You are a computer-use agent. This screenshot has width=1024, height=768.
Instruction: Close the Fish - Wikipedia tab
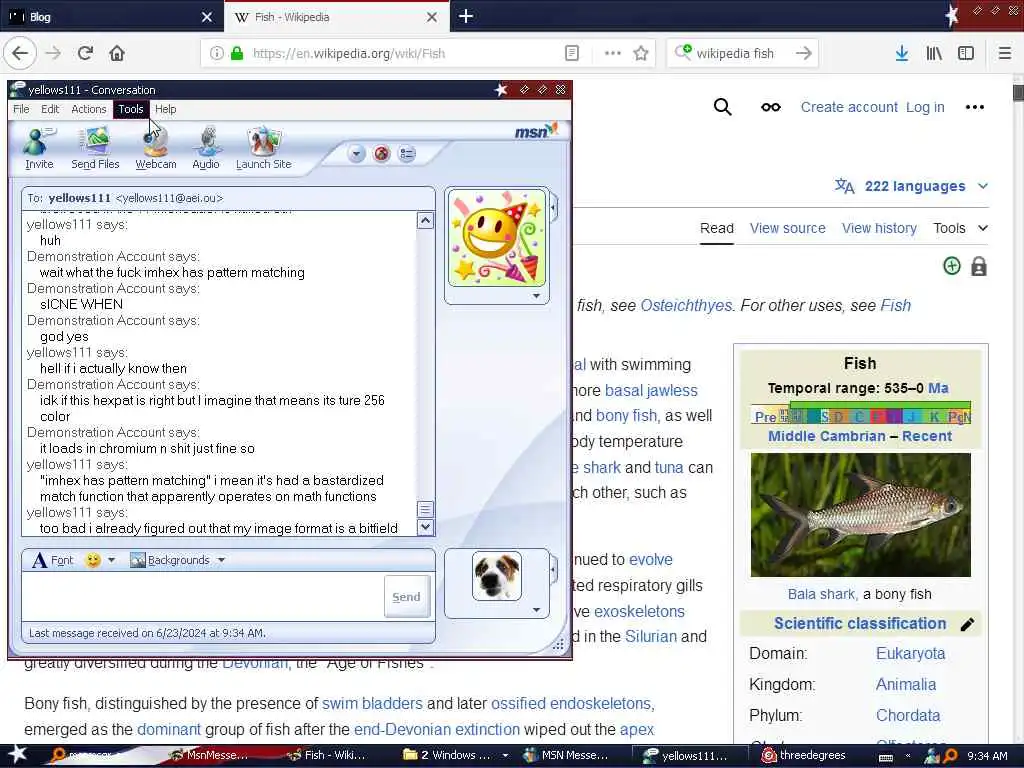[x=432, y=17]
